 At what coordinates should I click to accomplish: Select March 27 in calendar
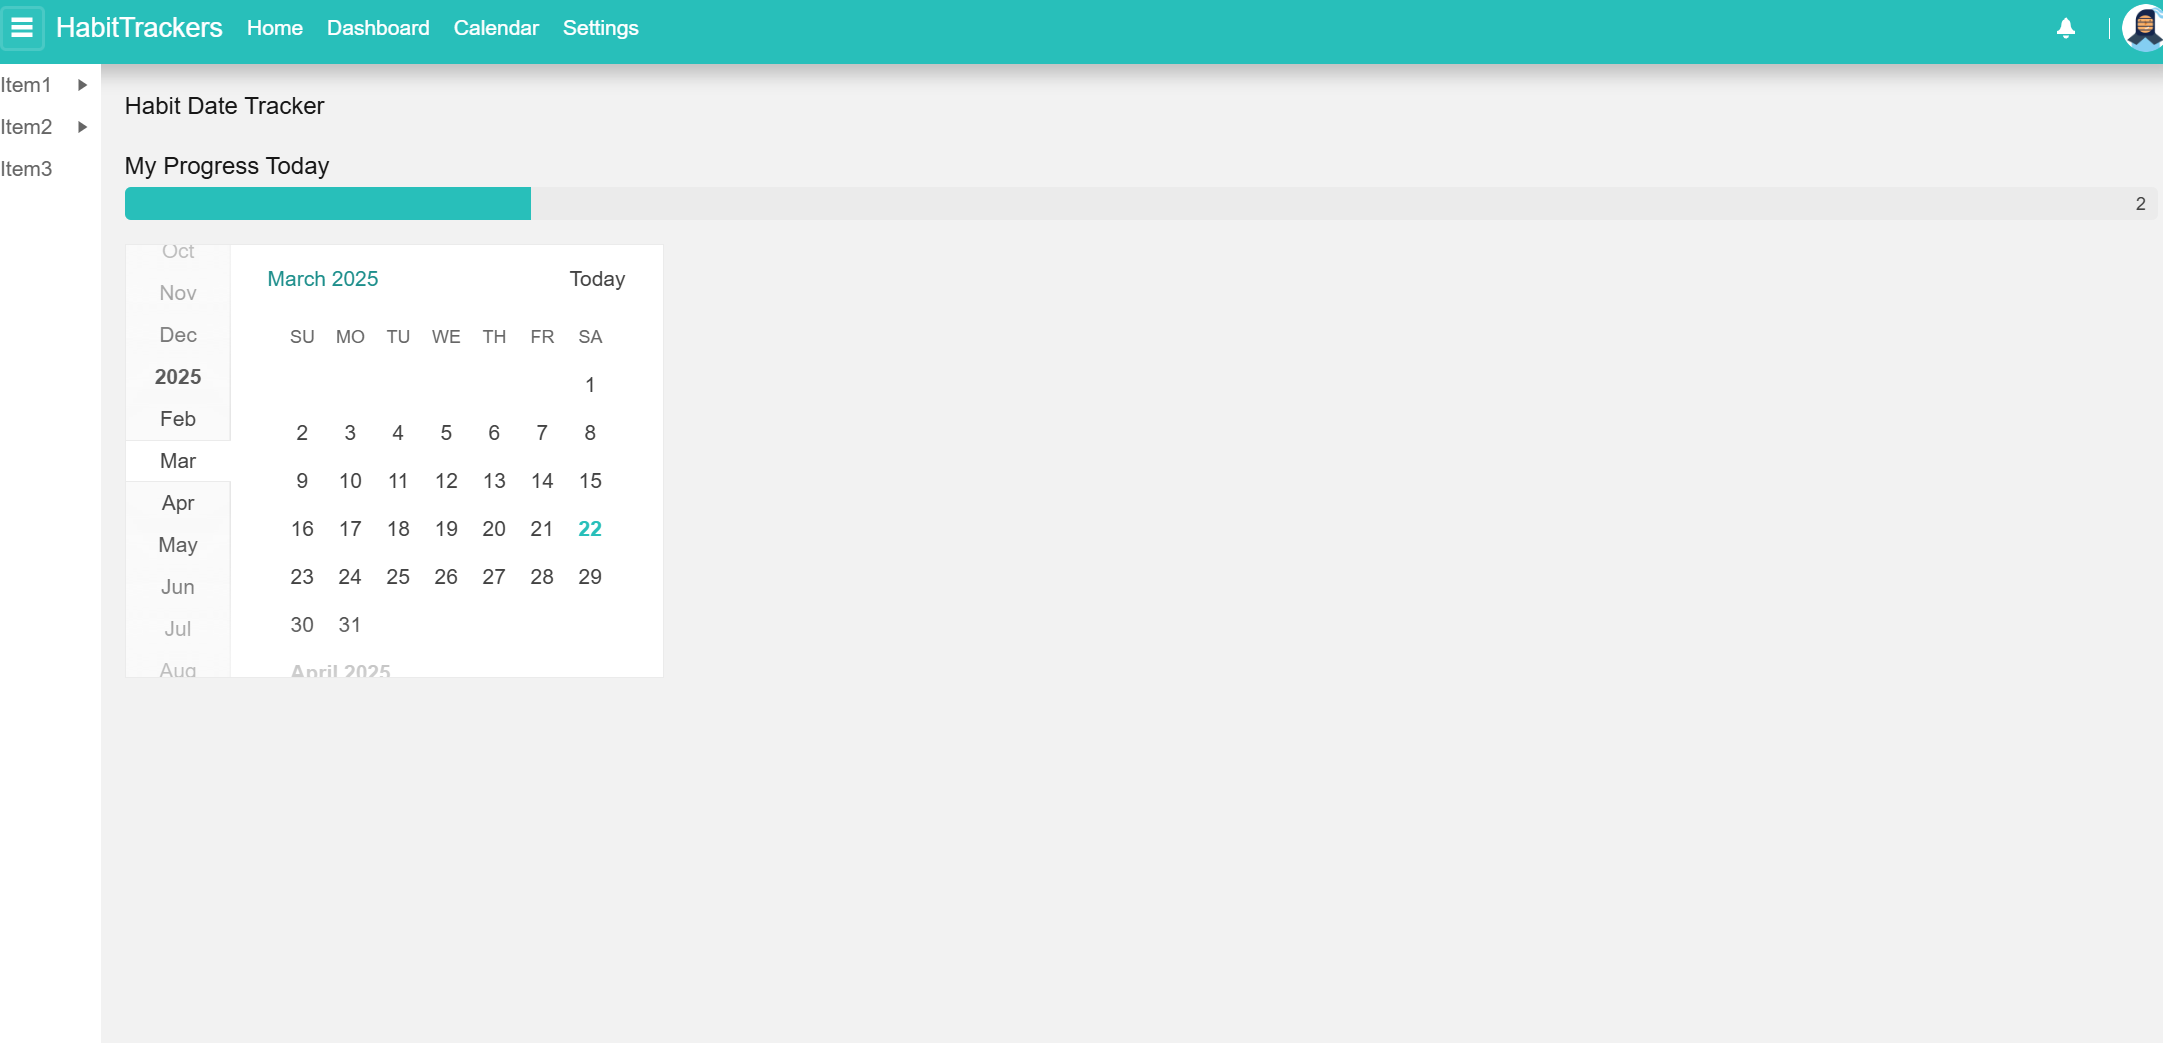coord(494,577)
